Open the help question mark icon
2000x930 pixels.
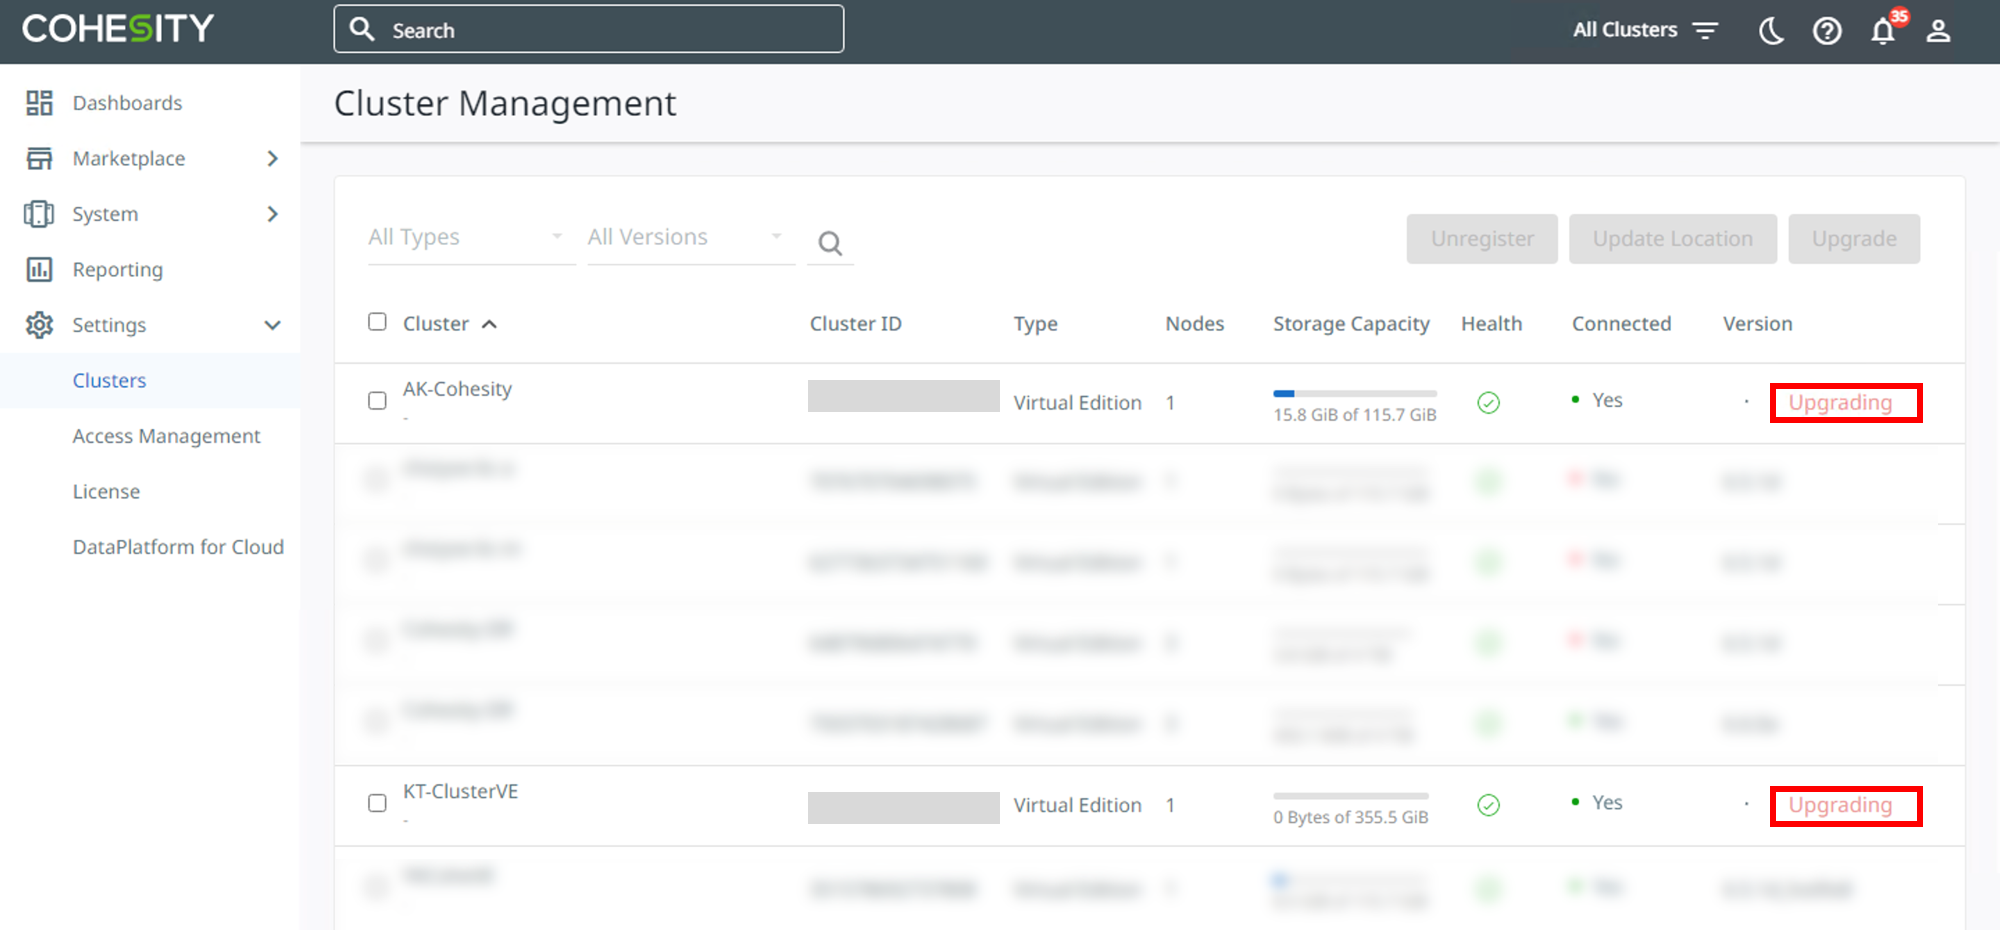pos(1827,31)
